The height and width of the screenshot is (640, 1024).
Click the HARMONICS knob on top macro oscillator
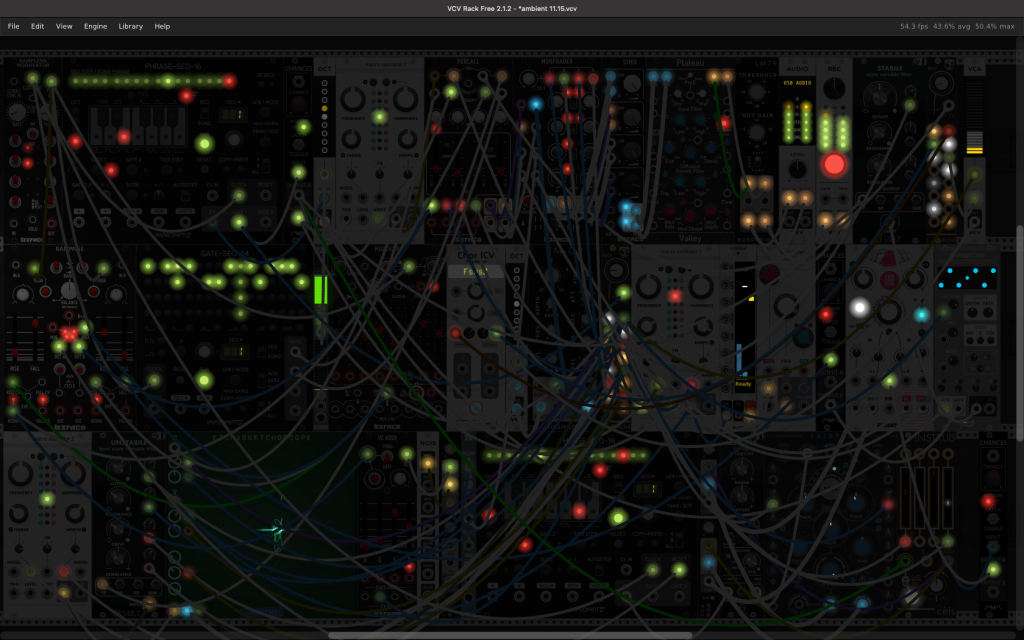(406, 99)
